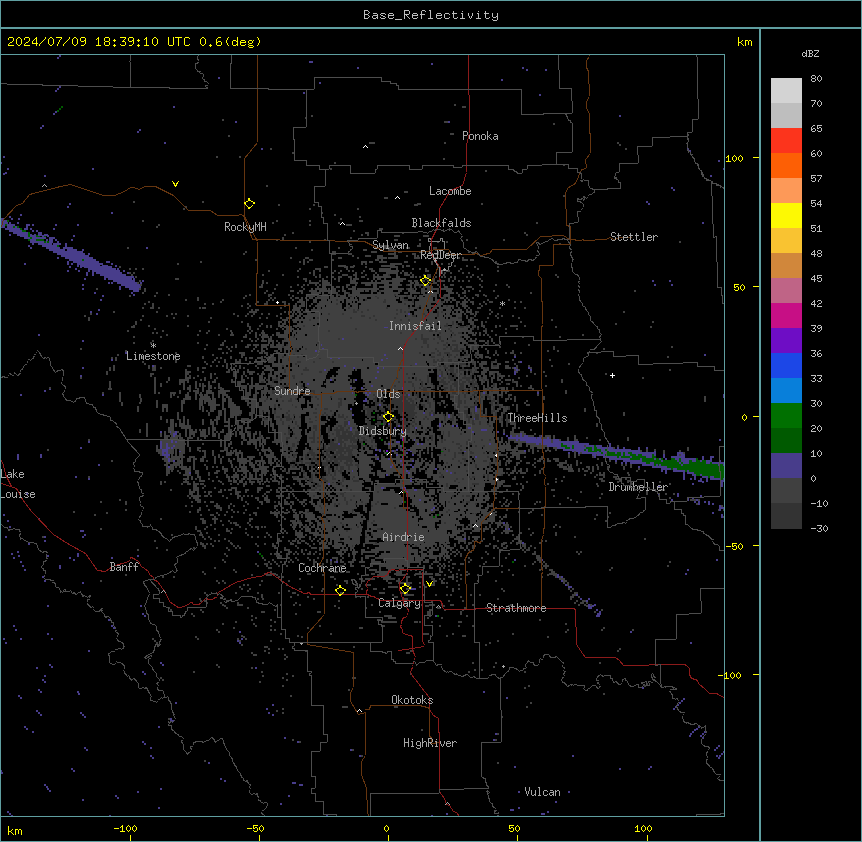
Task: Click the Stettler city label
Action: 634,237
